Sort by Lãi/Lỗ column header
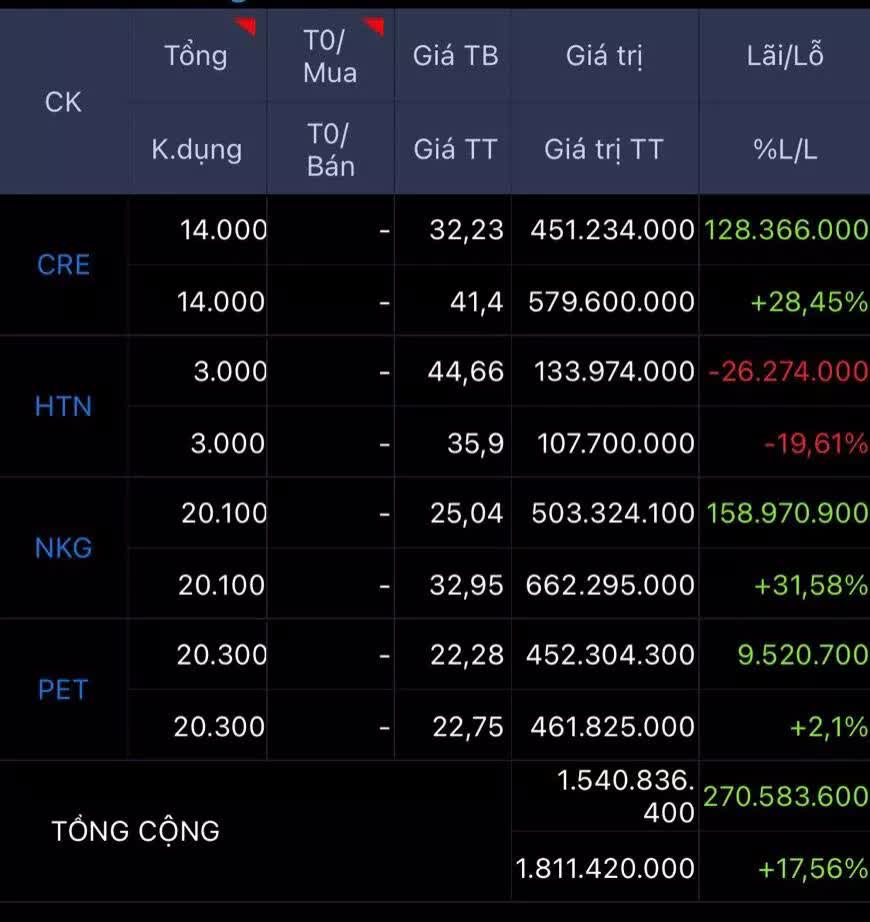The width and height of the screenshot is (870, 922). [x=785, y=56]
